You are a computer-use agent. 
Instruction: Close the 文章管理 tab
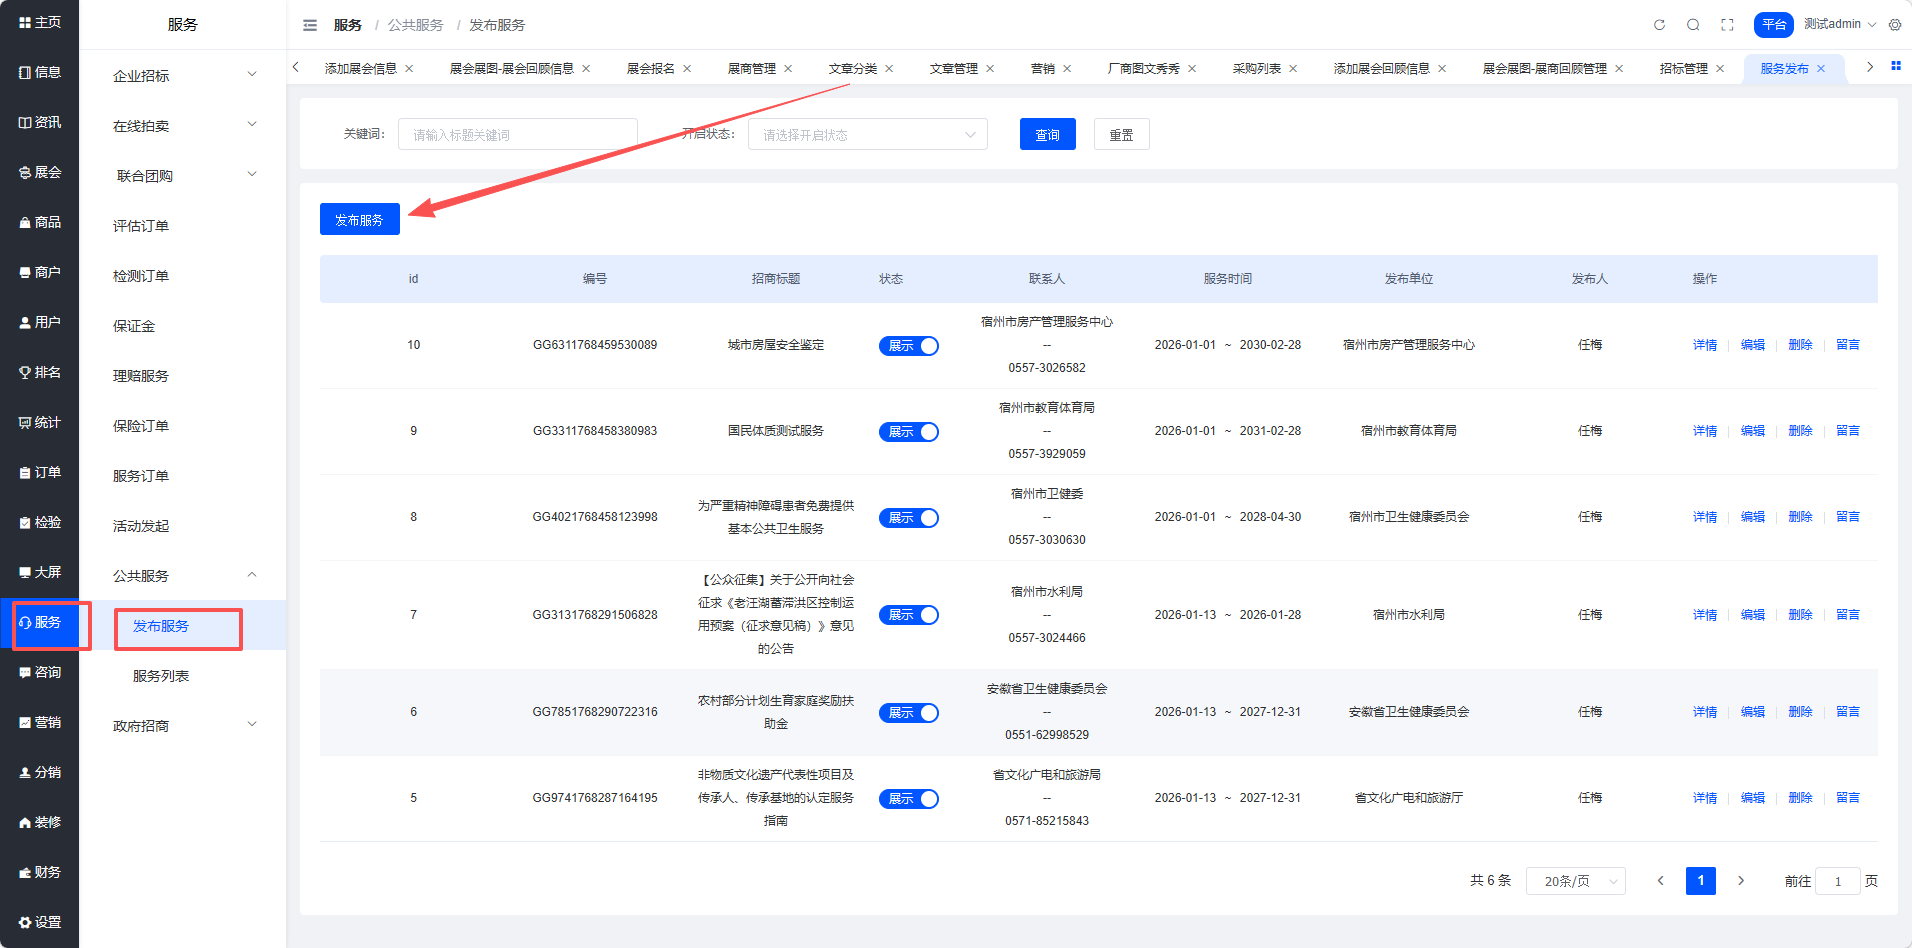990,69
